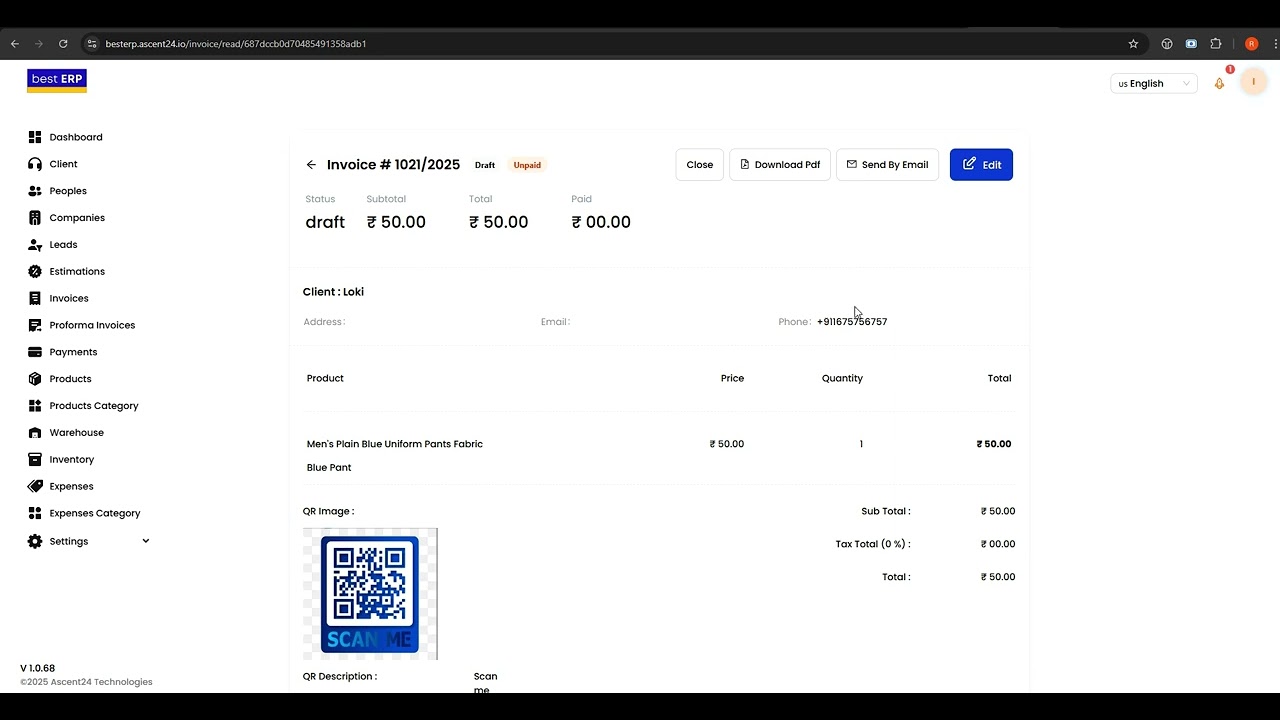
Task: Click the browser address bar URL
Action: 236,44
